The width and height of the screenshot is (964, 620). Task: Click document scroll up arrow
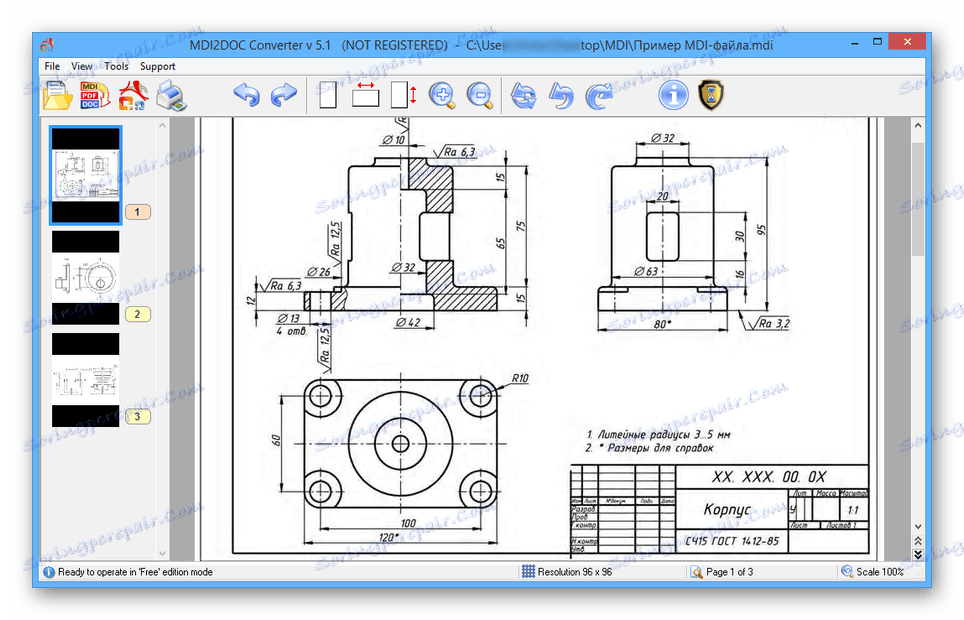tap(918, 125)
